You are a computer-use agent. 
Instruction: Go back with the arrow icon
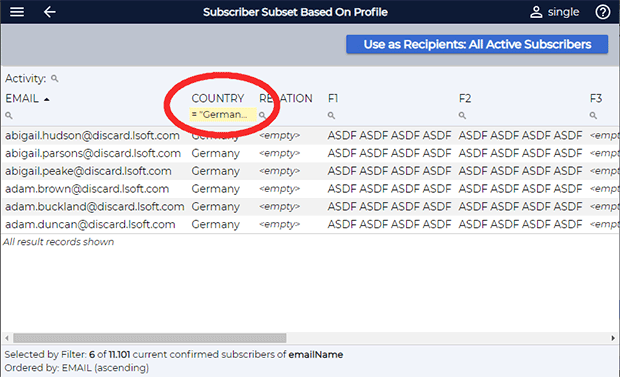point(49,12)
